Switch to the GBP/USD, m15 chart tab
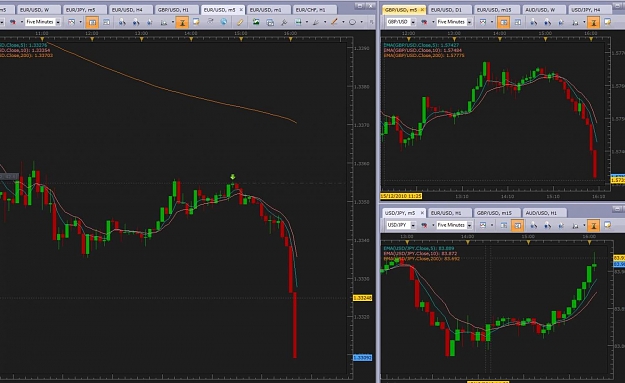 coord(497,213)
